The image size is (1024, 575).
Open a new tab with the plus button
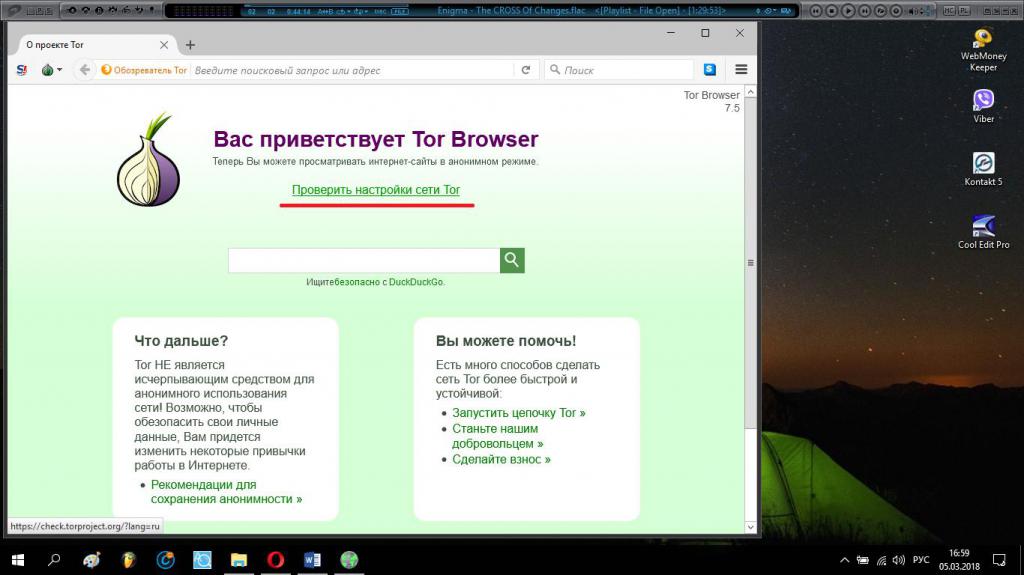pyautogui.click(x=190, y=44)
